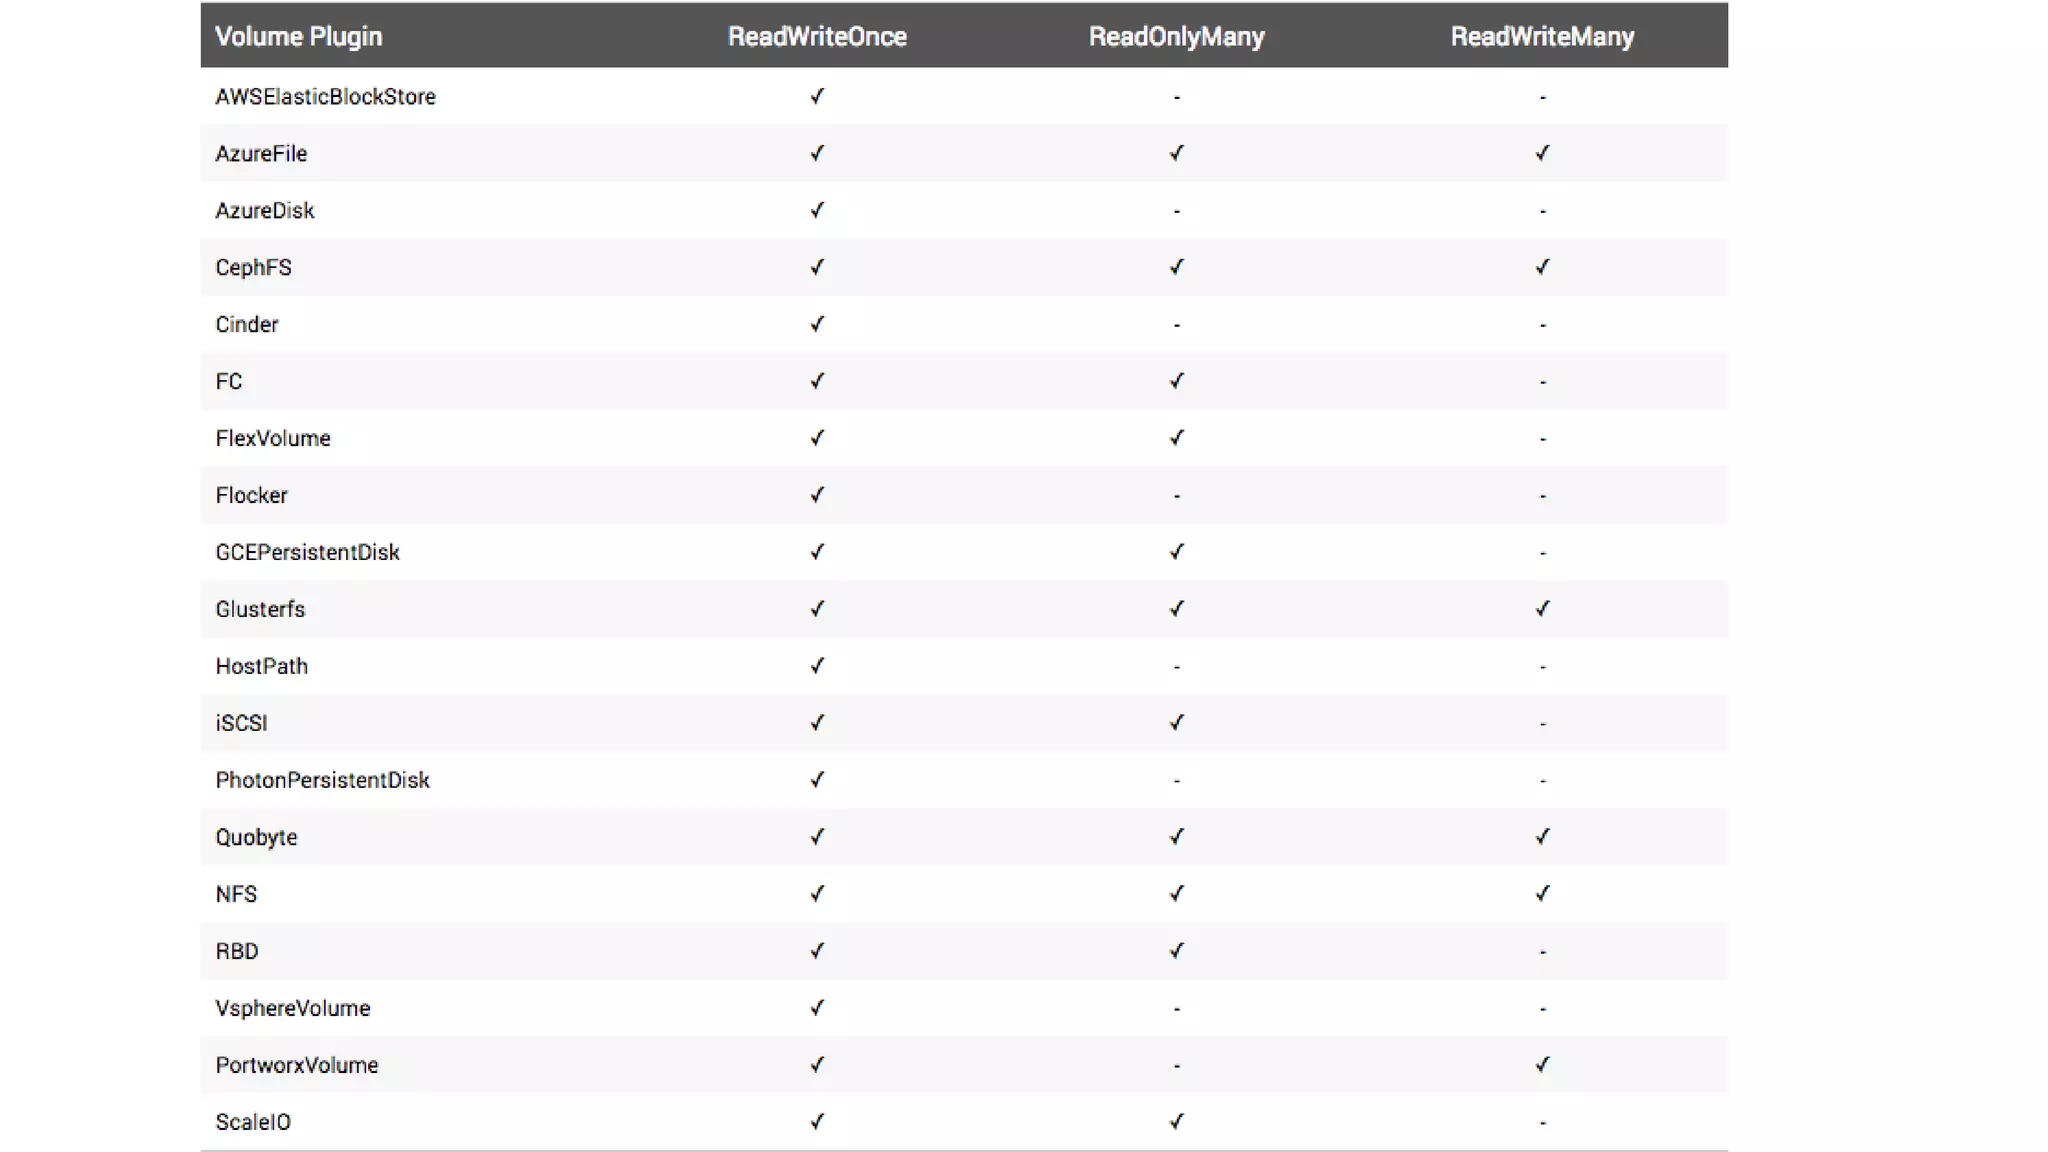This screenshot has height=1152, width=2048.
Task: Select the AWSElasticBlockStore row label
Action: click(325, 97)
